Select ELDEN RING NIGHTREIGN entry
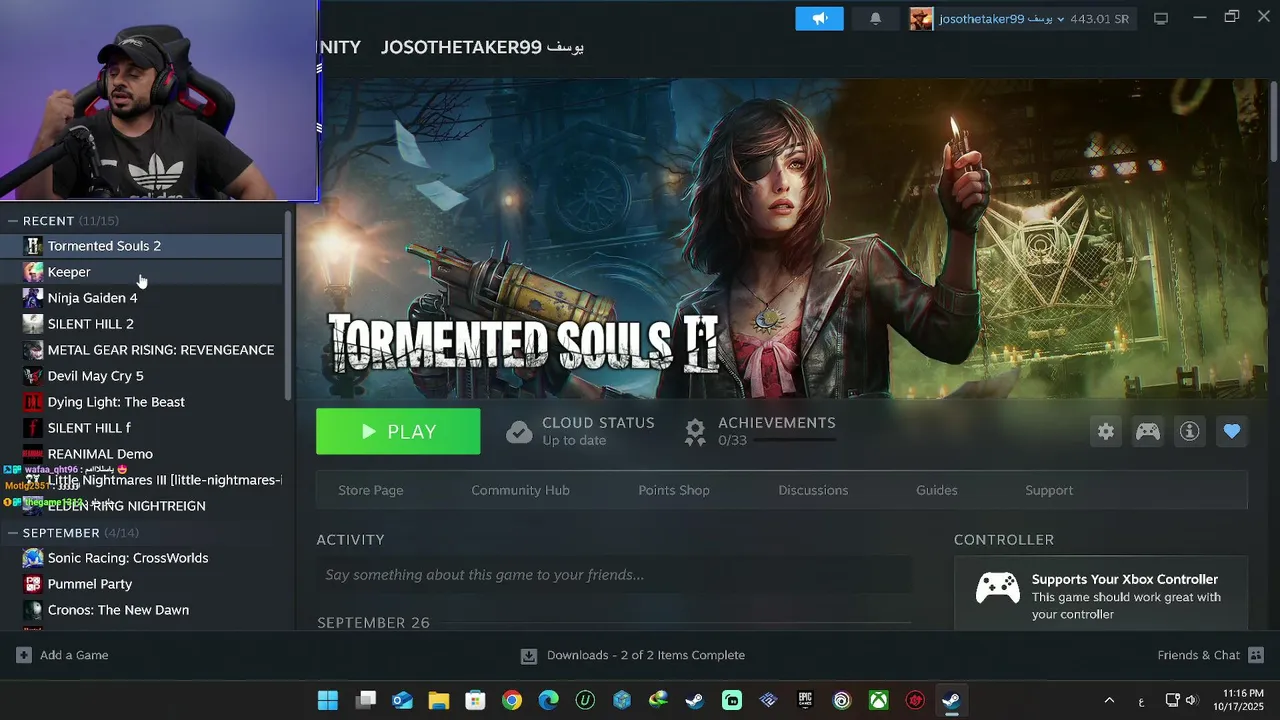The height and width of the screenshot is (720, 1280). pos(141,506)
